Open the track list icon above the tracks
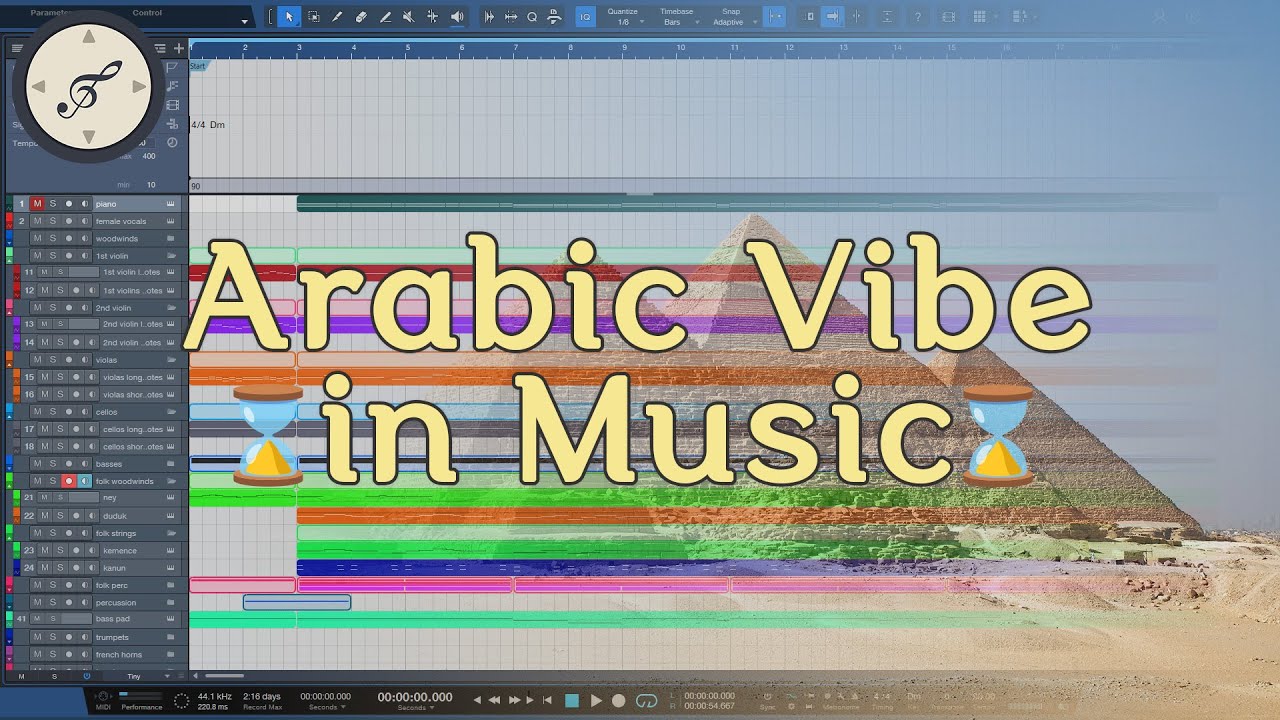The width and height of the screenshot is (1280, 720). 16,48
